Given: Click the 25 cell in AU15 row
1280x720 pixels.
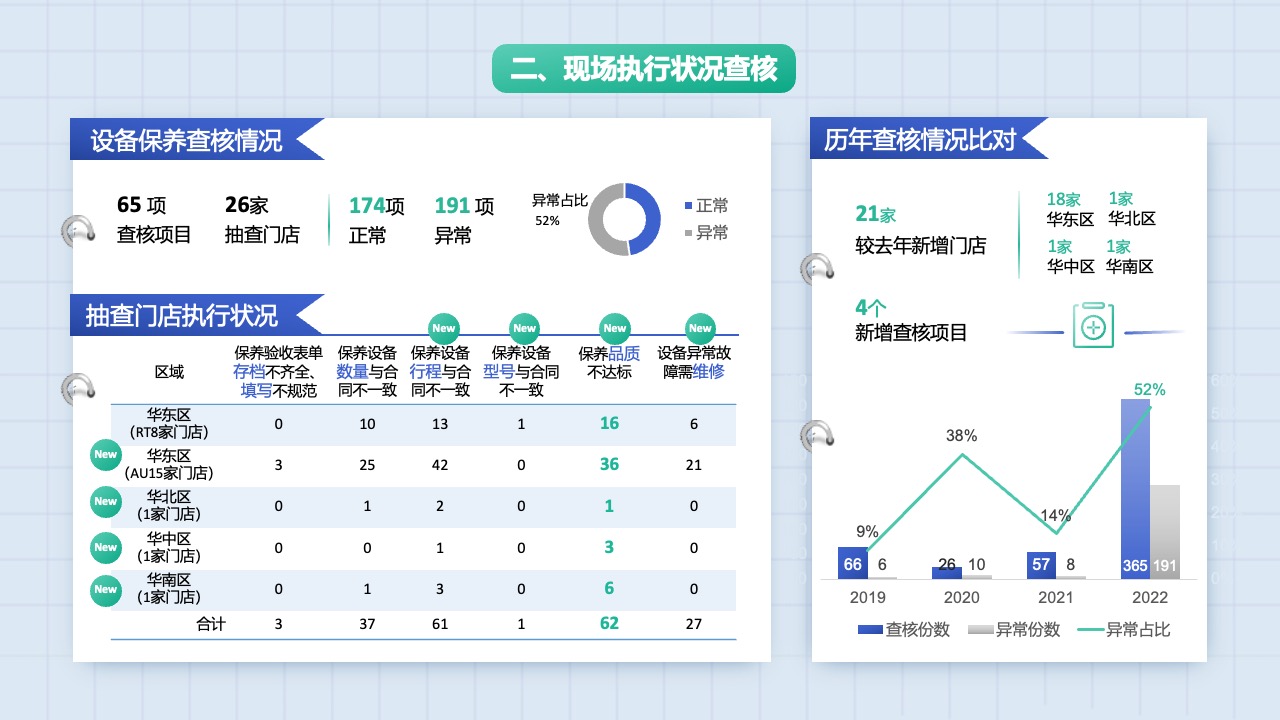Looking at the screenshot, I should (367, 465).
